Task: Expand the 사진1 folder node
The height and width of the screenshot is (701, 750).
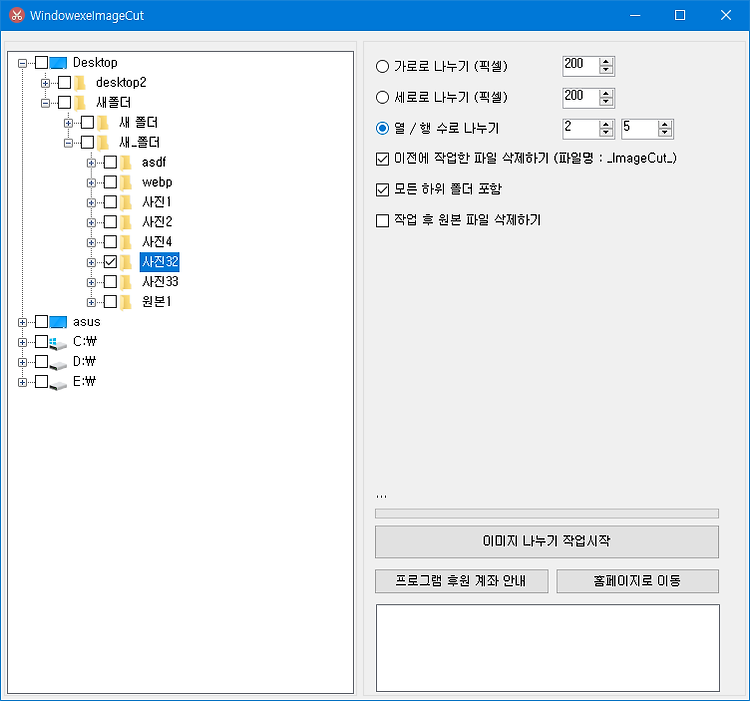Action: (91, 203)
